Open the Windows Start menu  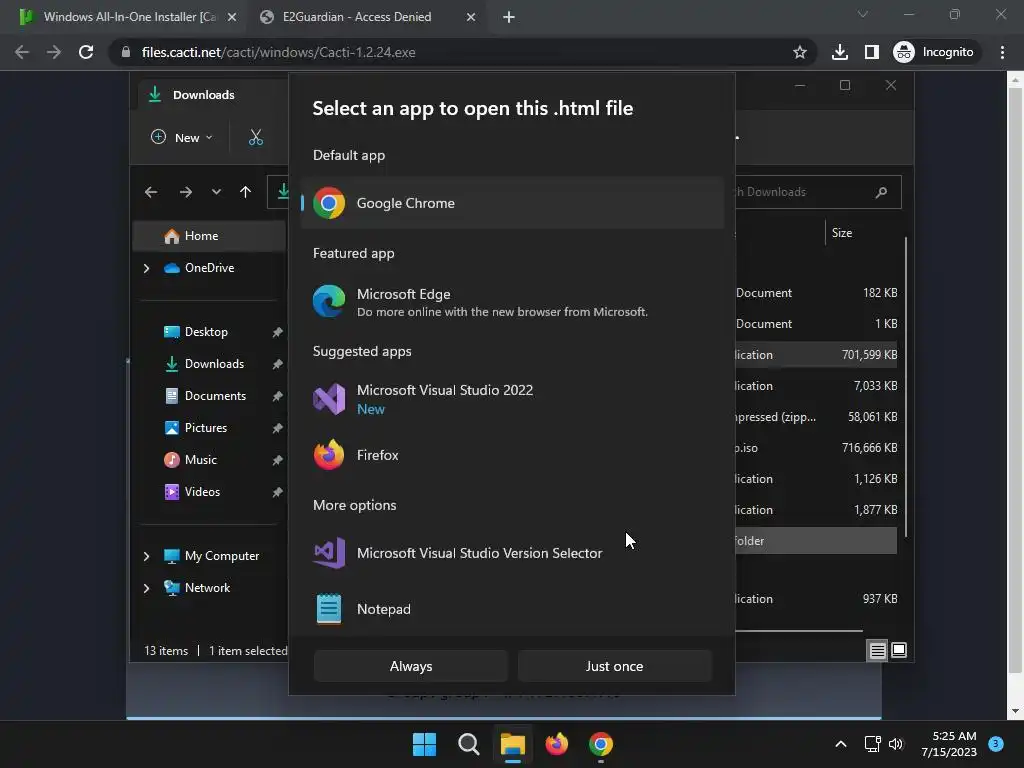click(424, 744)
